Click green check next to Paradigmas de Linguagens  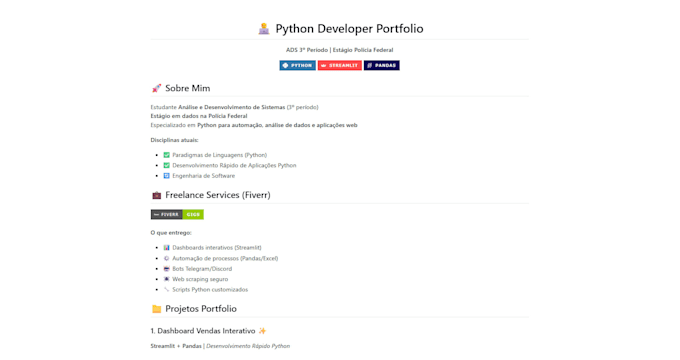tap(167, 155)
